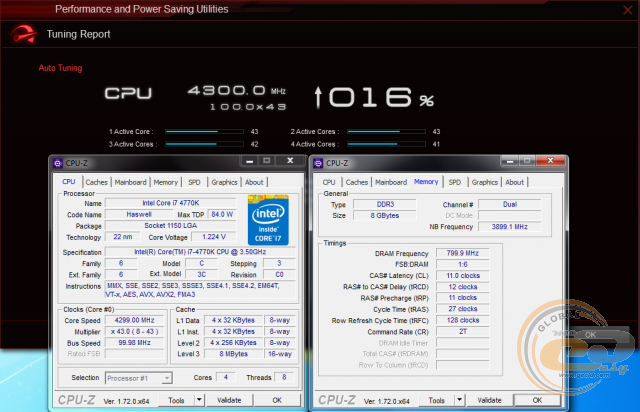Click the 1 Active Core ratio bar
The width and height of the screenshot is (640, 412).
[204, 131]
